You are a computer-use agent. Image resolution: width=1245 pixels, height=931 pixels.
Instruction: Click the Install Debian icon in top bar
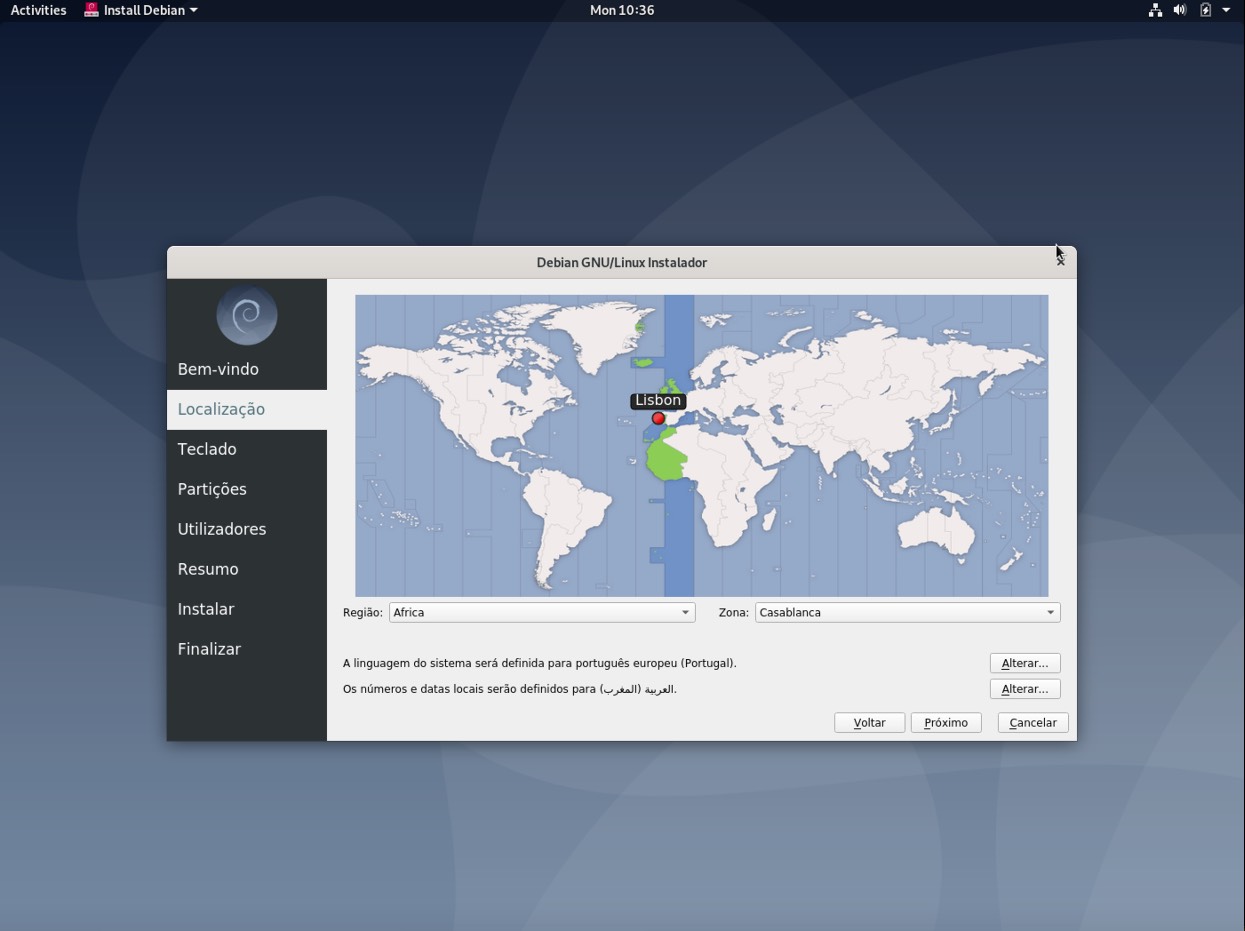pos(91,10)
